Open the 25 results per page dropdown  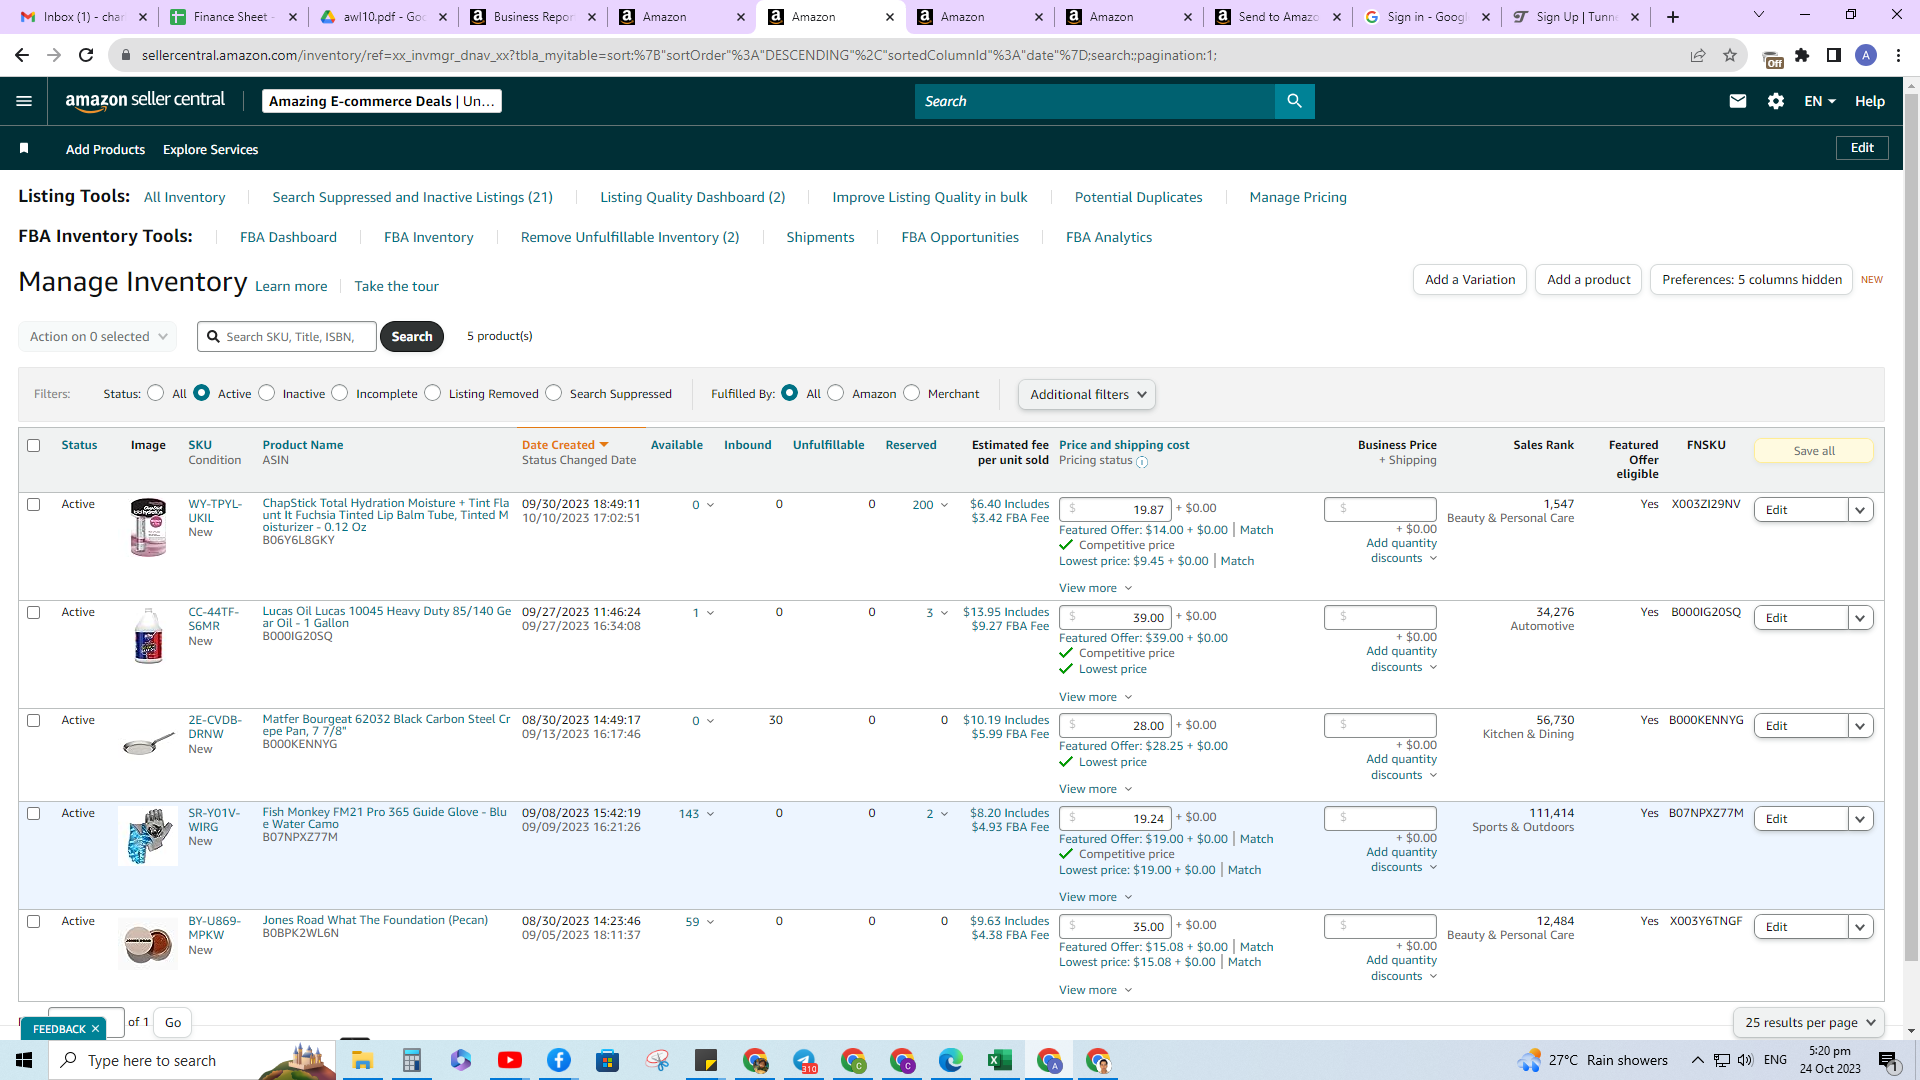[1809, 1022]
